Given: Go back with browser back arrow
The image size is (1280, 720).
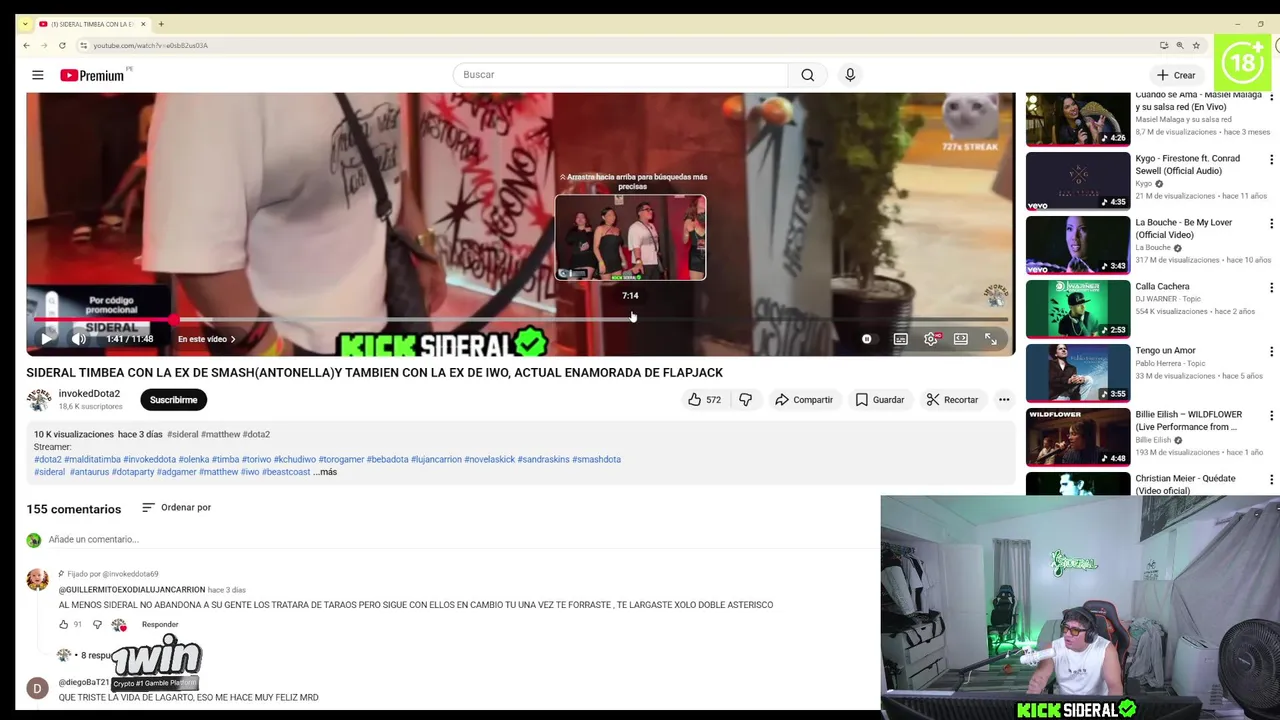Looking at the screenshot, I should (27, 45).
